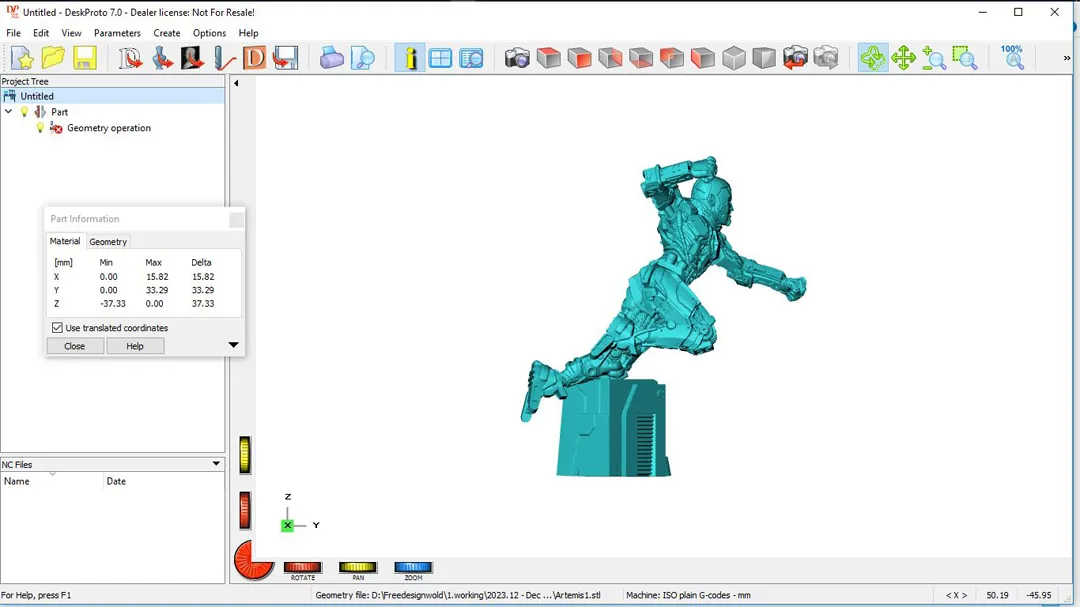
Task: Open the Create menu
Action: (x=167, y=33)
